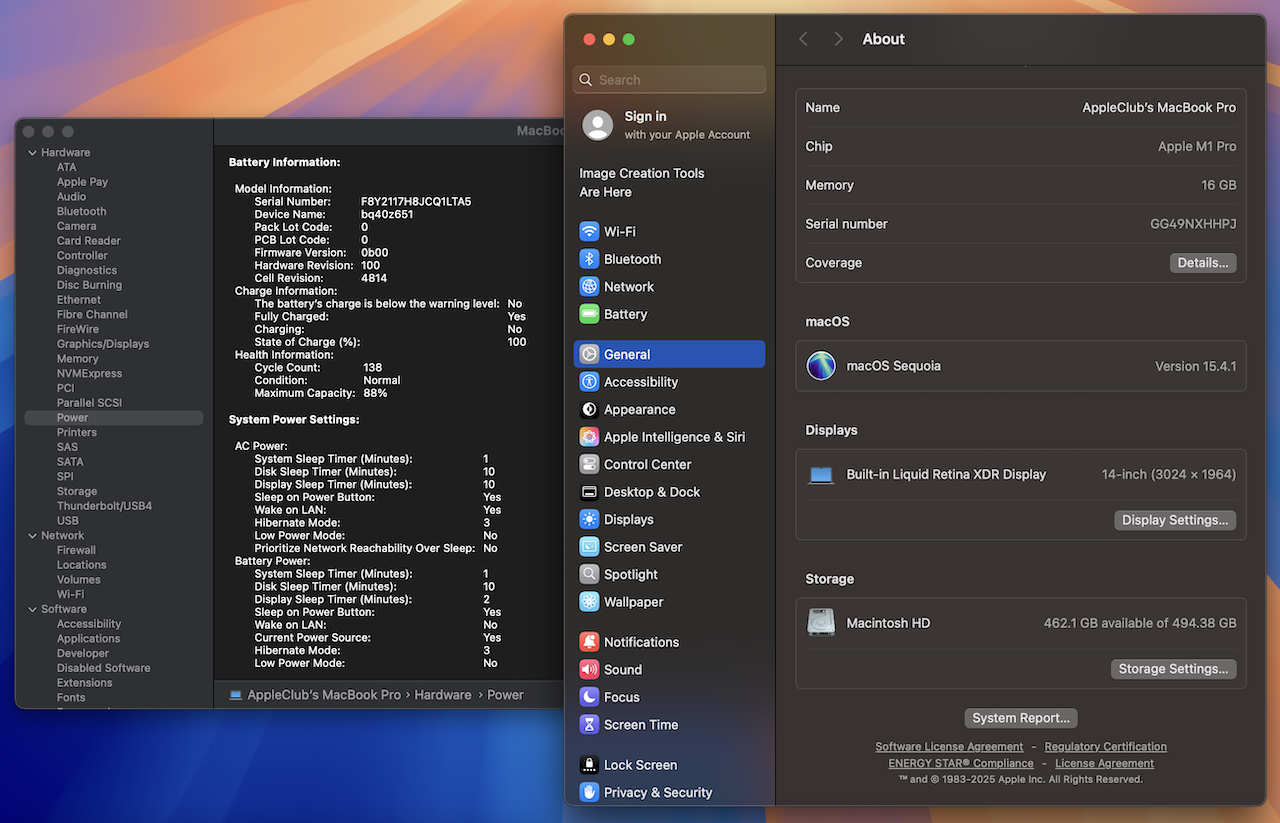Click the Built-in display laptop icon
The height and width of the screenshot is (823, 1280).
(821, 475)
